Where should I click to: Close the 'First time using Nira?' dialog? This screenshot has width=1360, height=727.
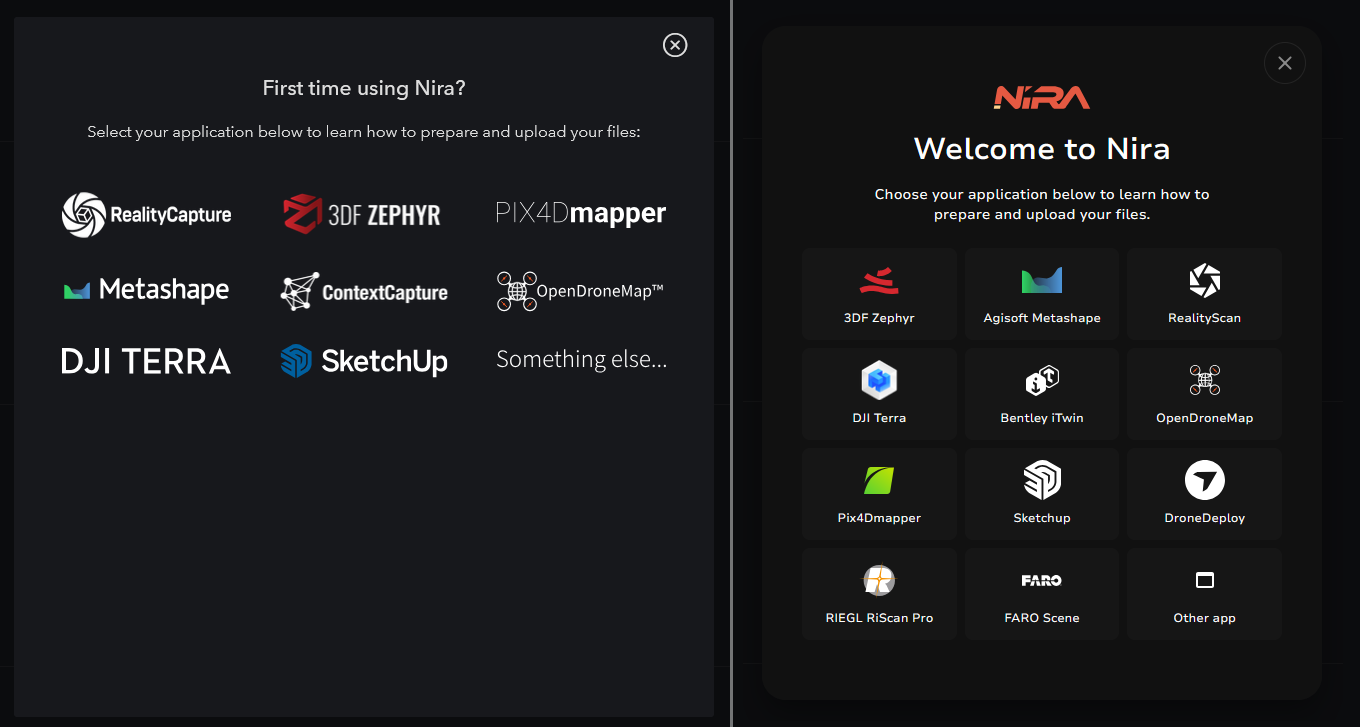pyautogui.click(x=675, y=45)
